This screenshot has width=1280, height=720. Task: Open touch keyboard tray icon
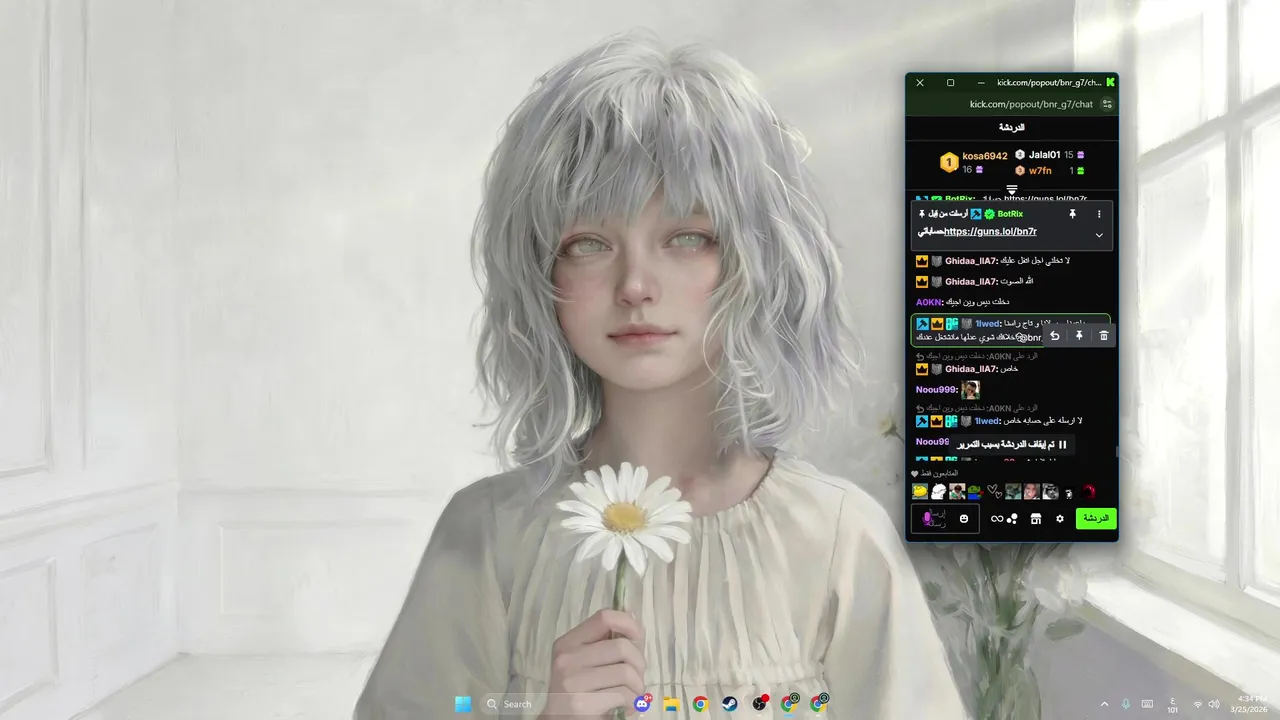1148,704
